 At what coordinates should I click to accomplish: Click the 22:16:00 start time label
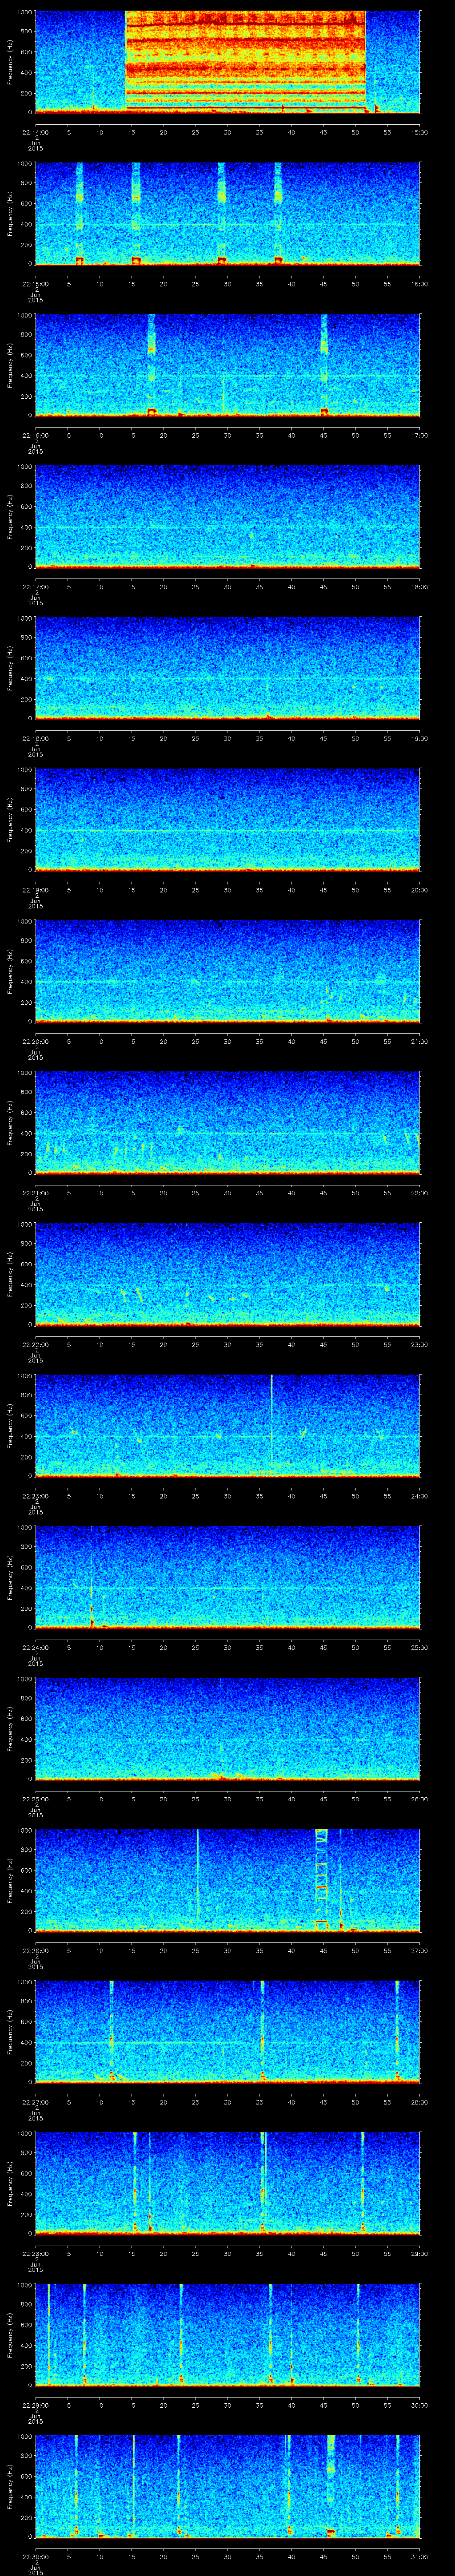click(x=35, y=435)
